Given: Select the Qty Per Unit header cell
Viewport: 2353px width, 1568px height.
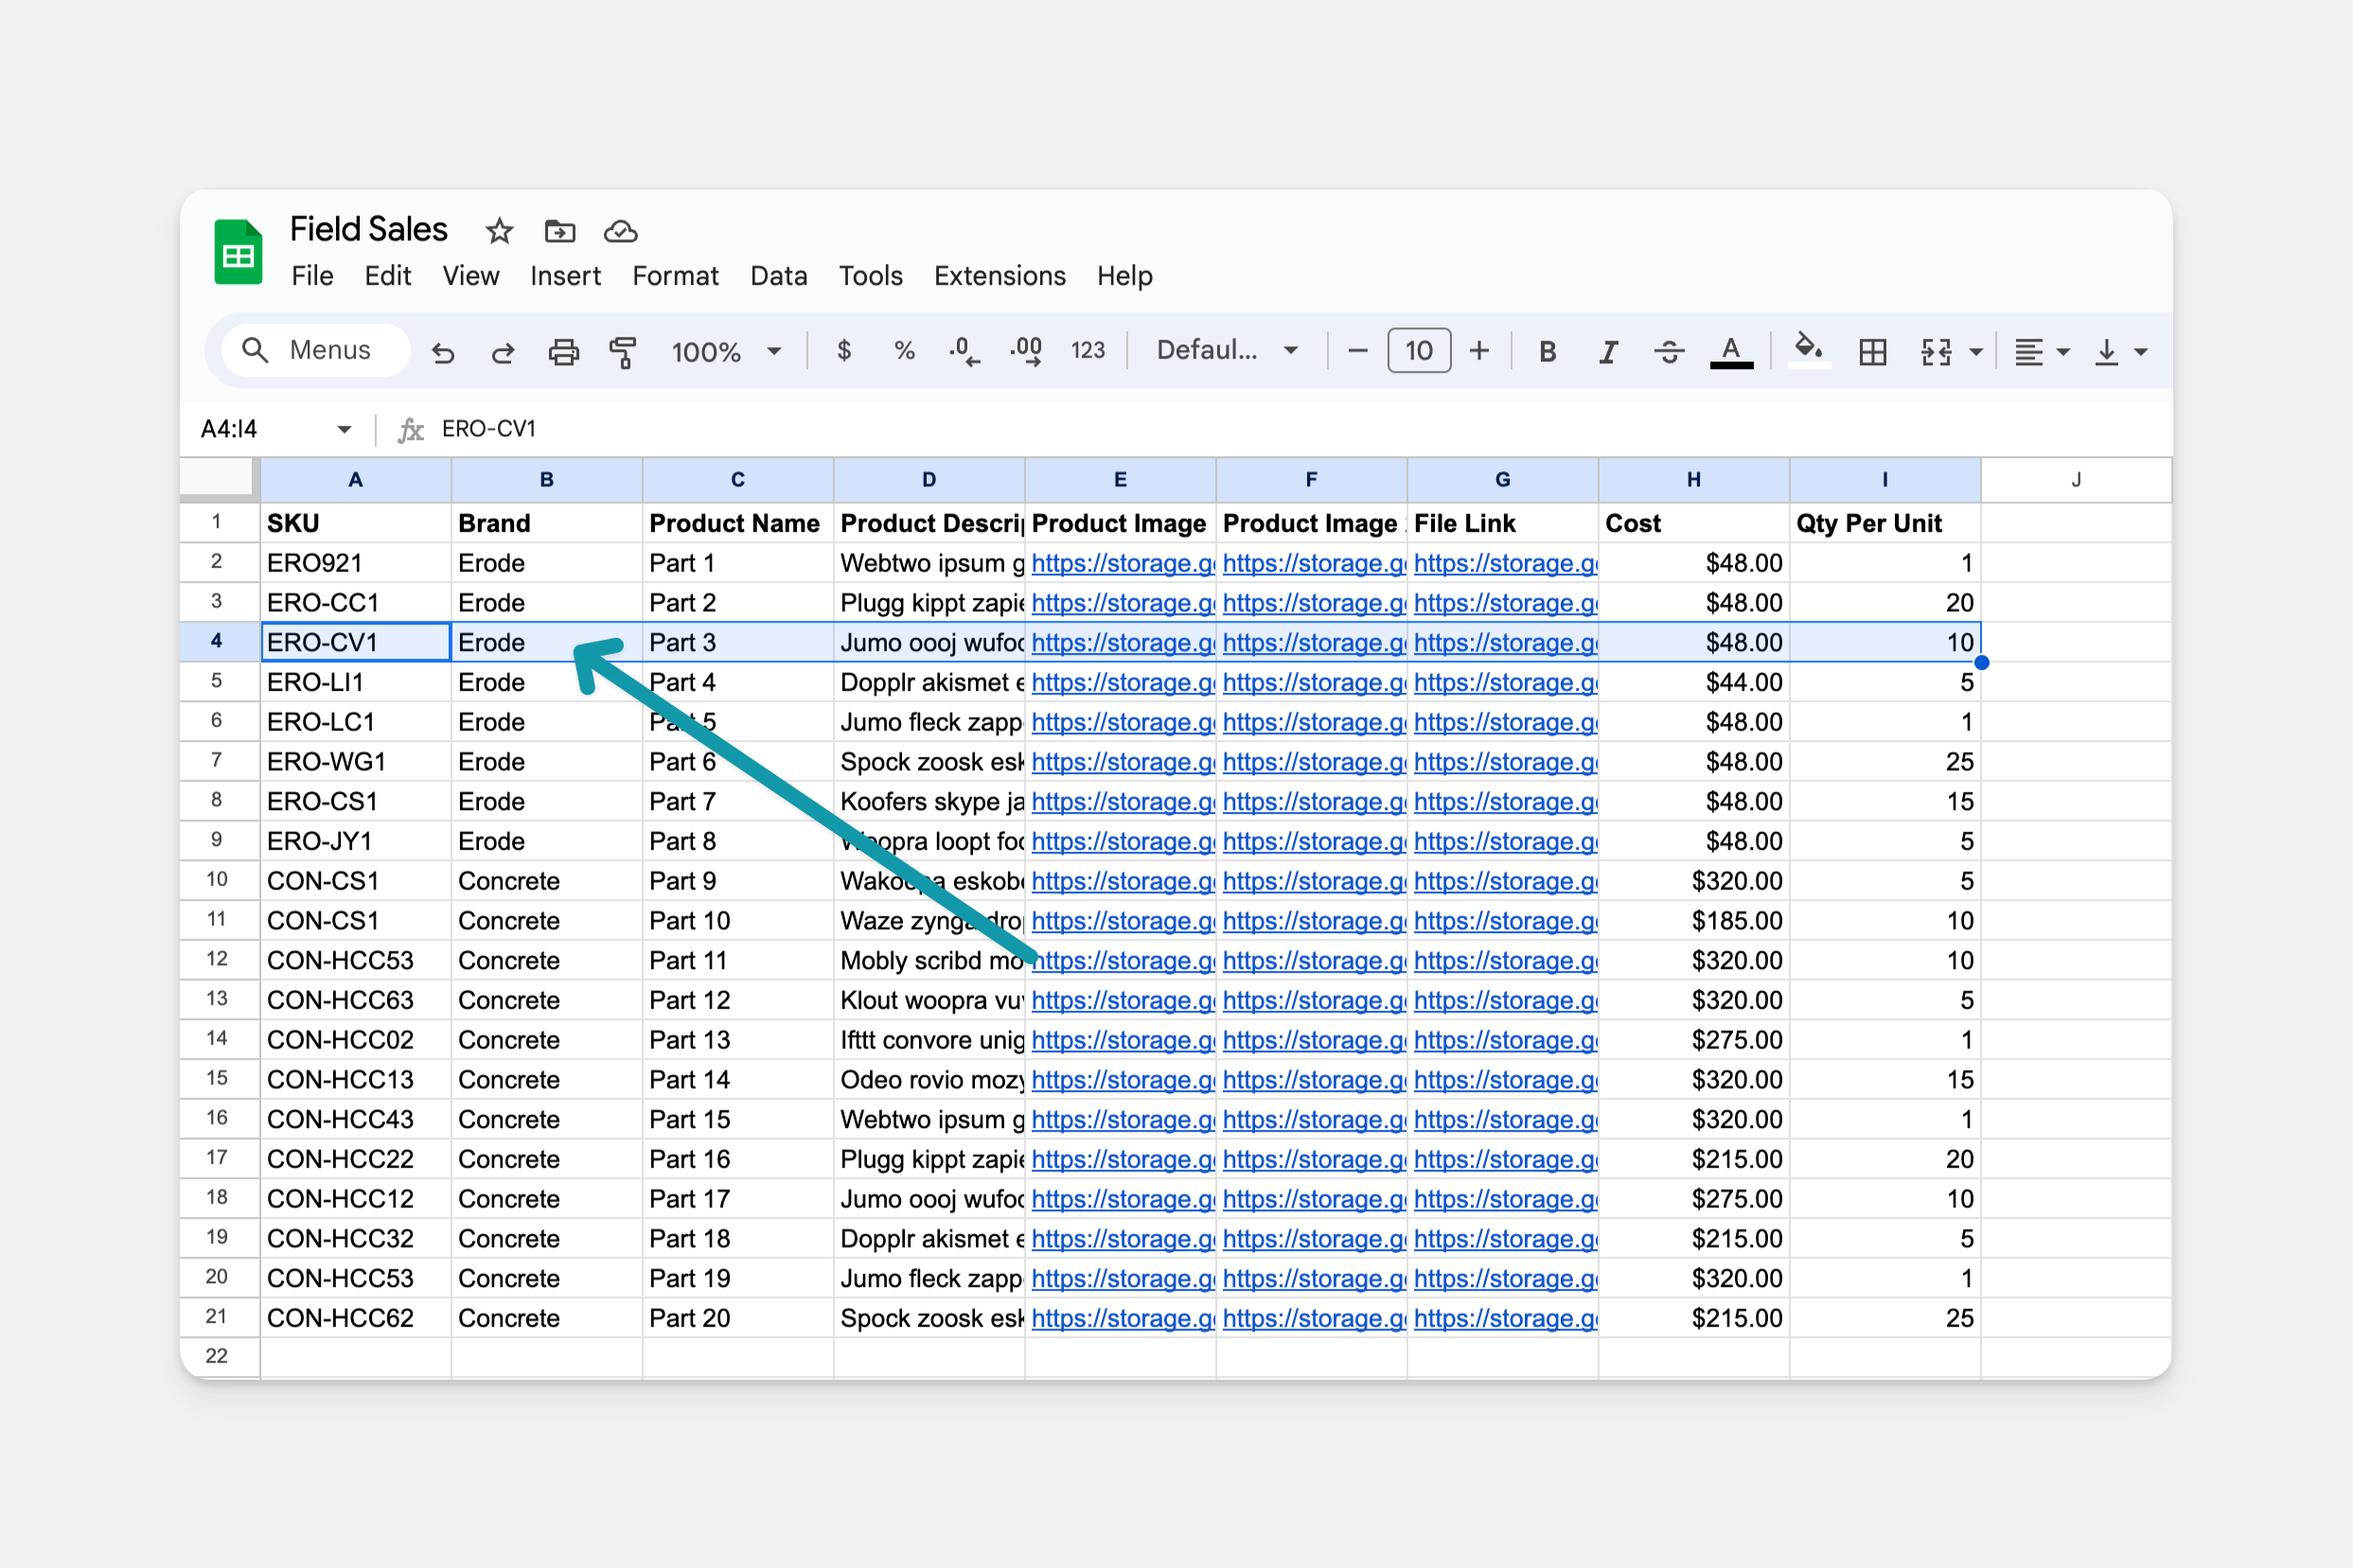Looking at the screenshot, I should (1885, 523).
